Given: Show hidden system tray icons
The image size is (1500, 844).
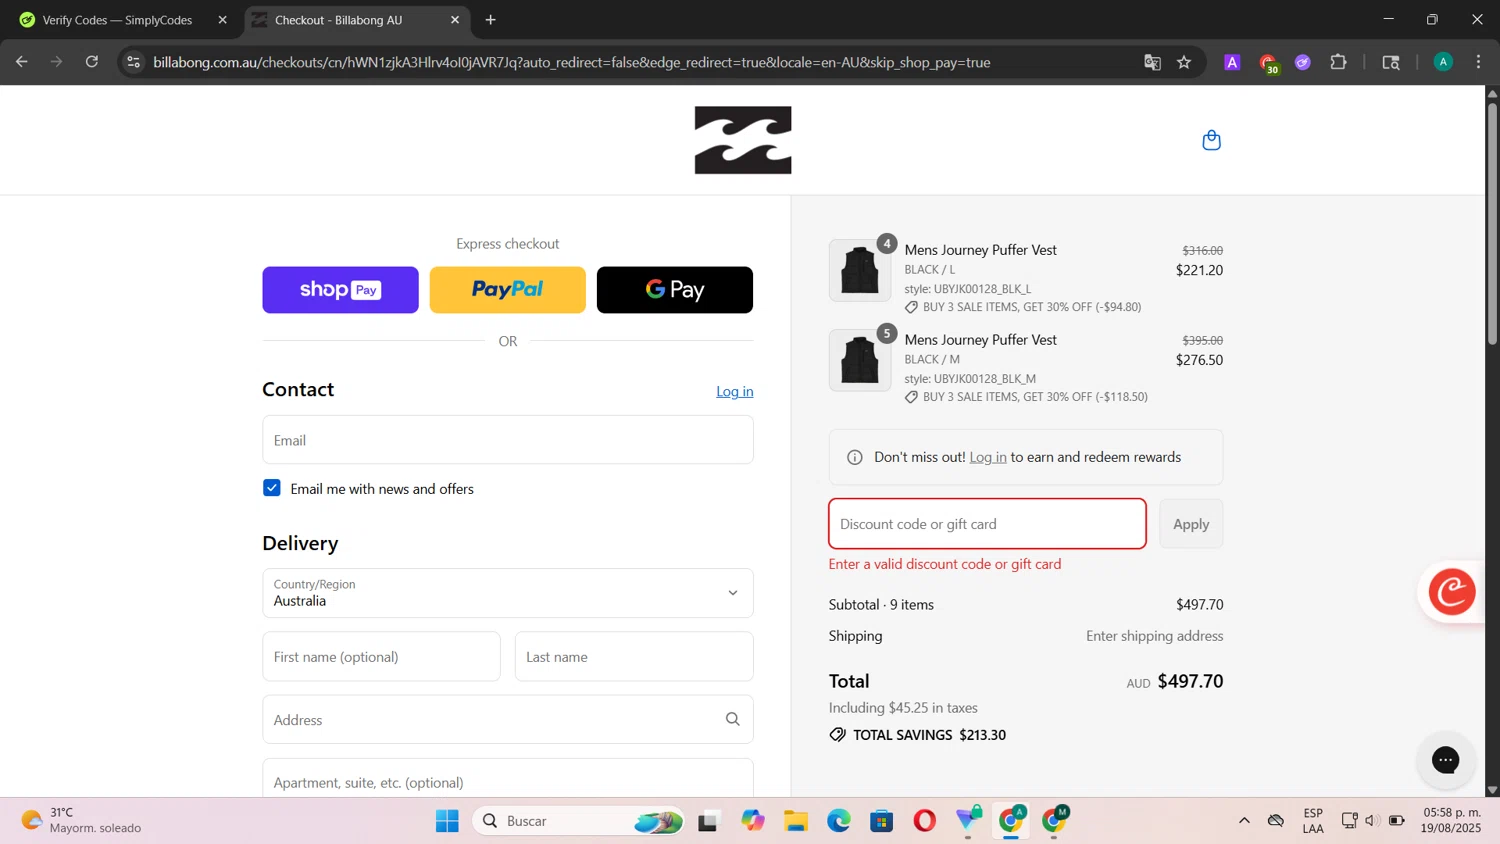Looking at the screenshot, I should coord(1244,821).
